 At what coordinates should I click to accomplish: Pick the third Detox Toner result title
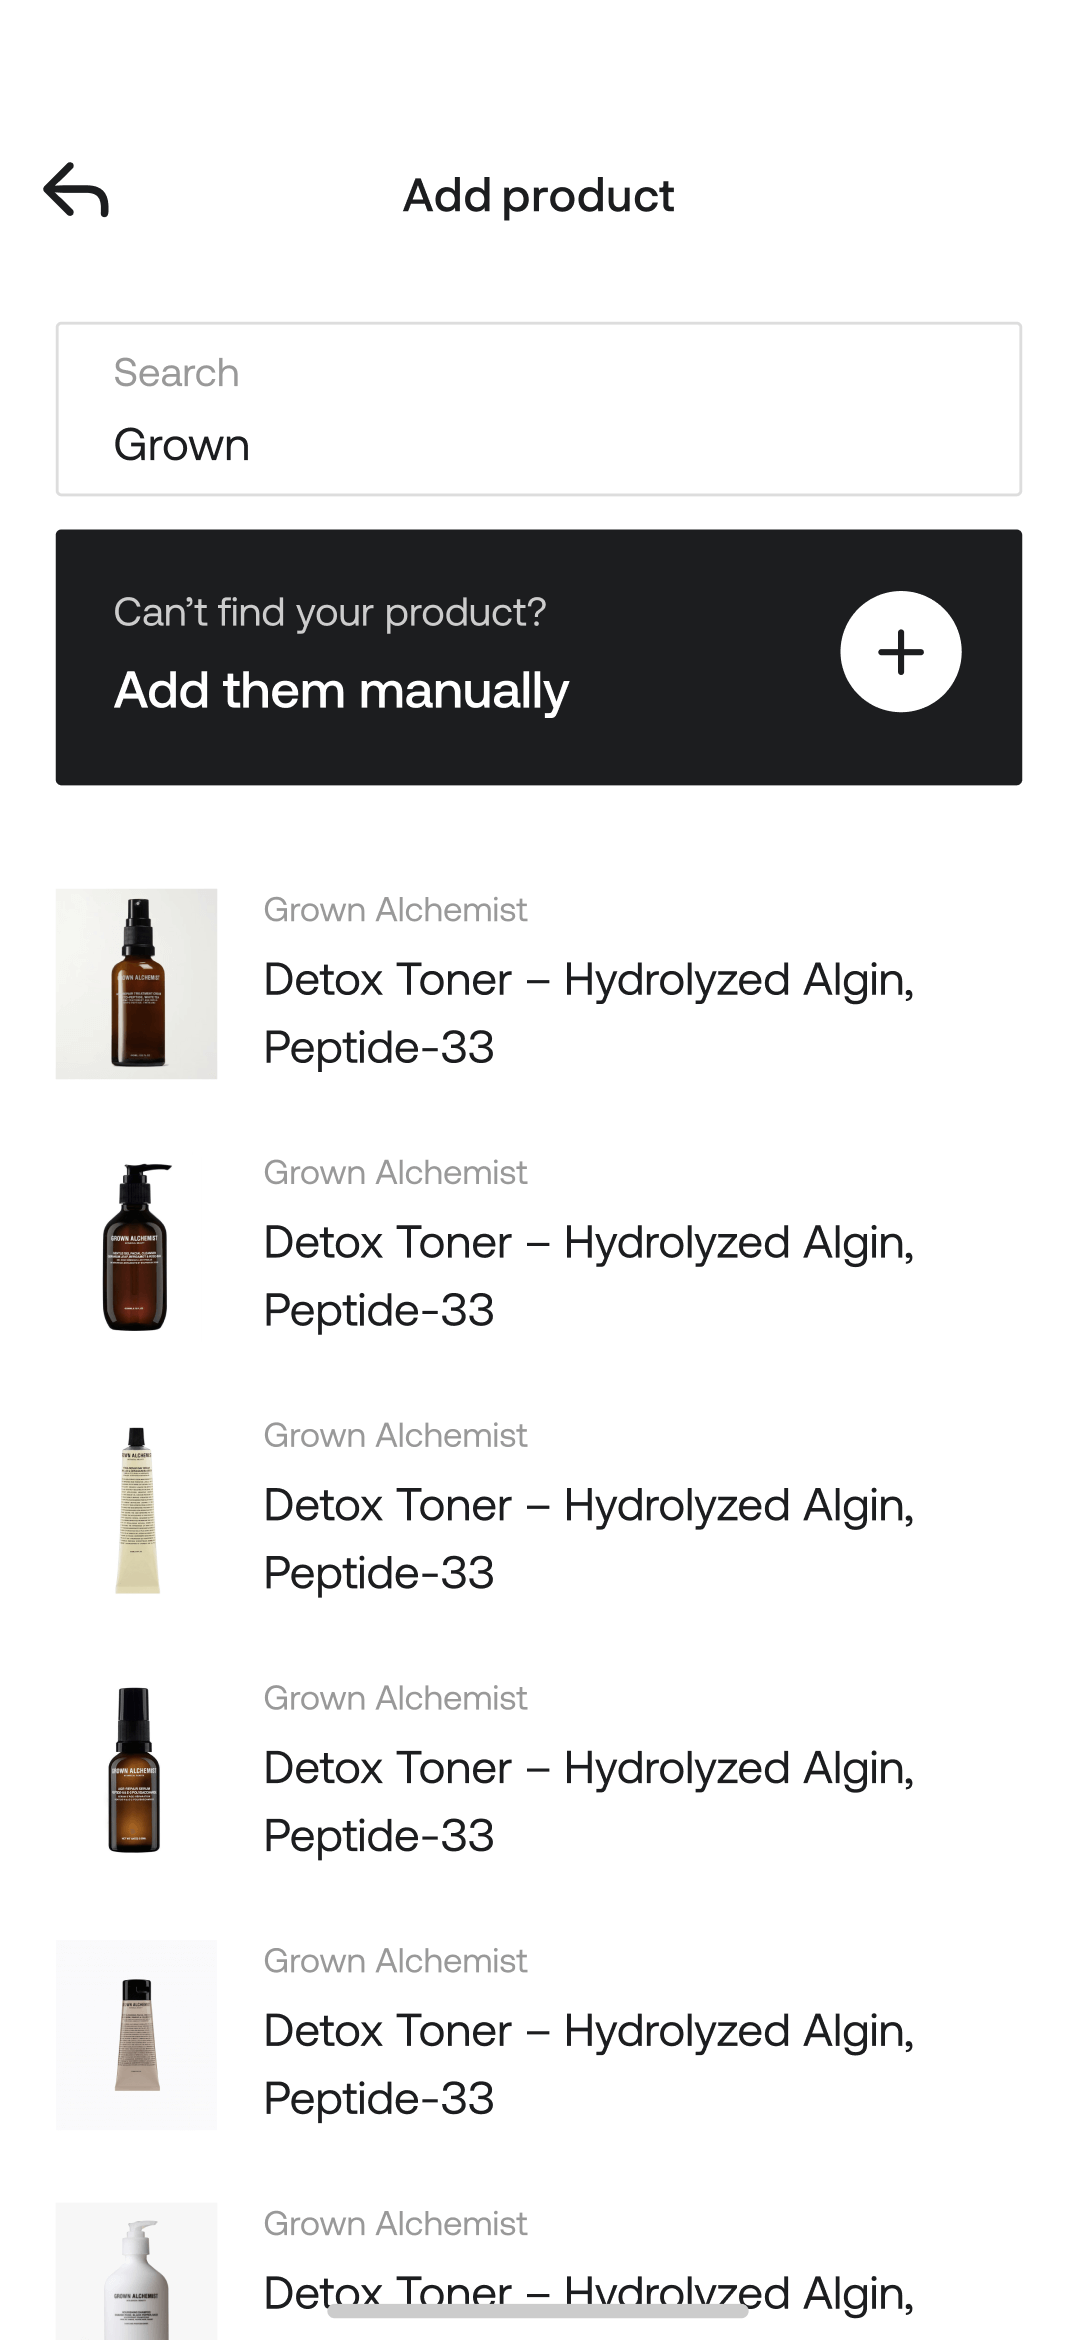pos(588,1539)
